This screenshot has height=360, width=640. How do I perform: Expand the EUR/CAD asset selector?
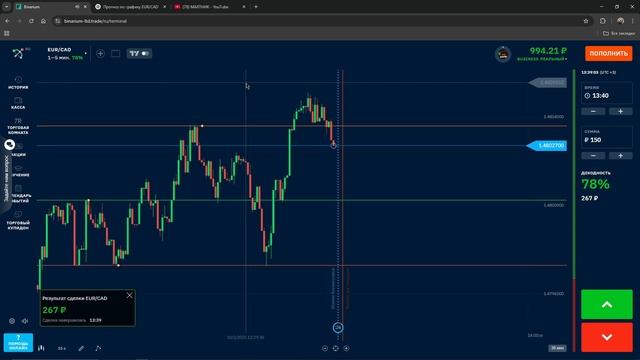[67, 53]
